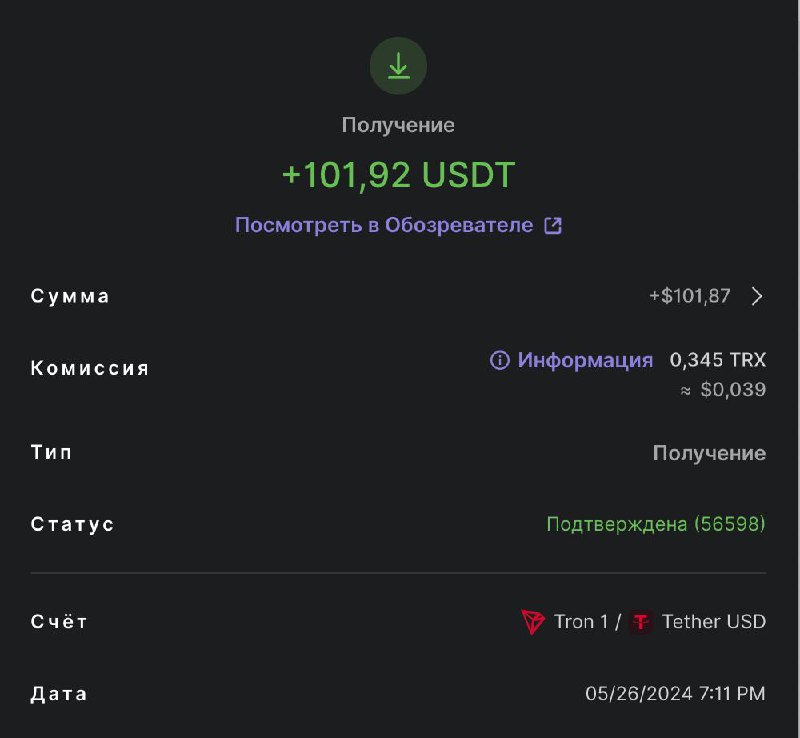Click the Tron 1 account label
The height and width of the screenshot is (738, 800).
(581, 622)
